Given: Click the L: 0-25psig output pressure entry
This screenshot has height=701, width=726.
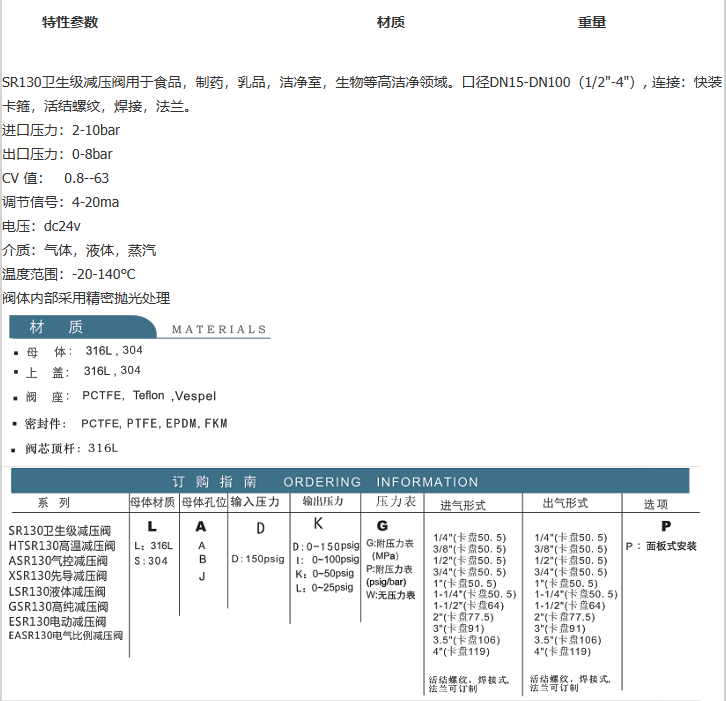Looking at the screenshot, I should pyautogui.click(x=325, y=588).
